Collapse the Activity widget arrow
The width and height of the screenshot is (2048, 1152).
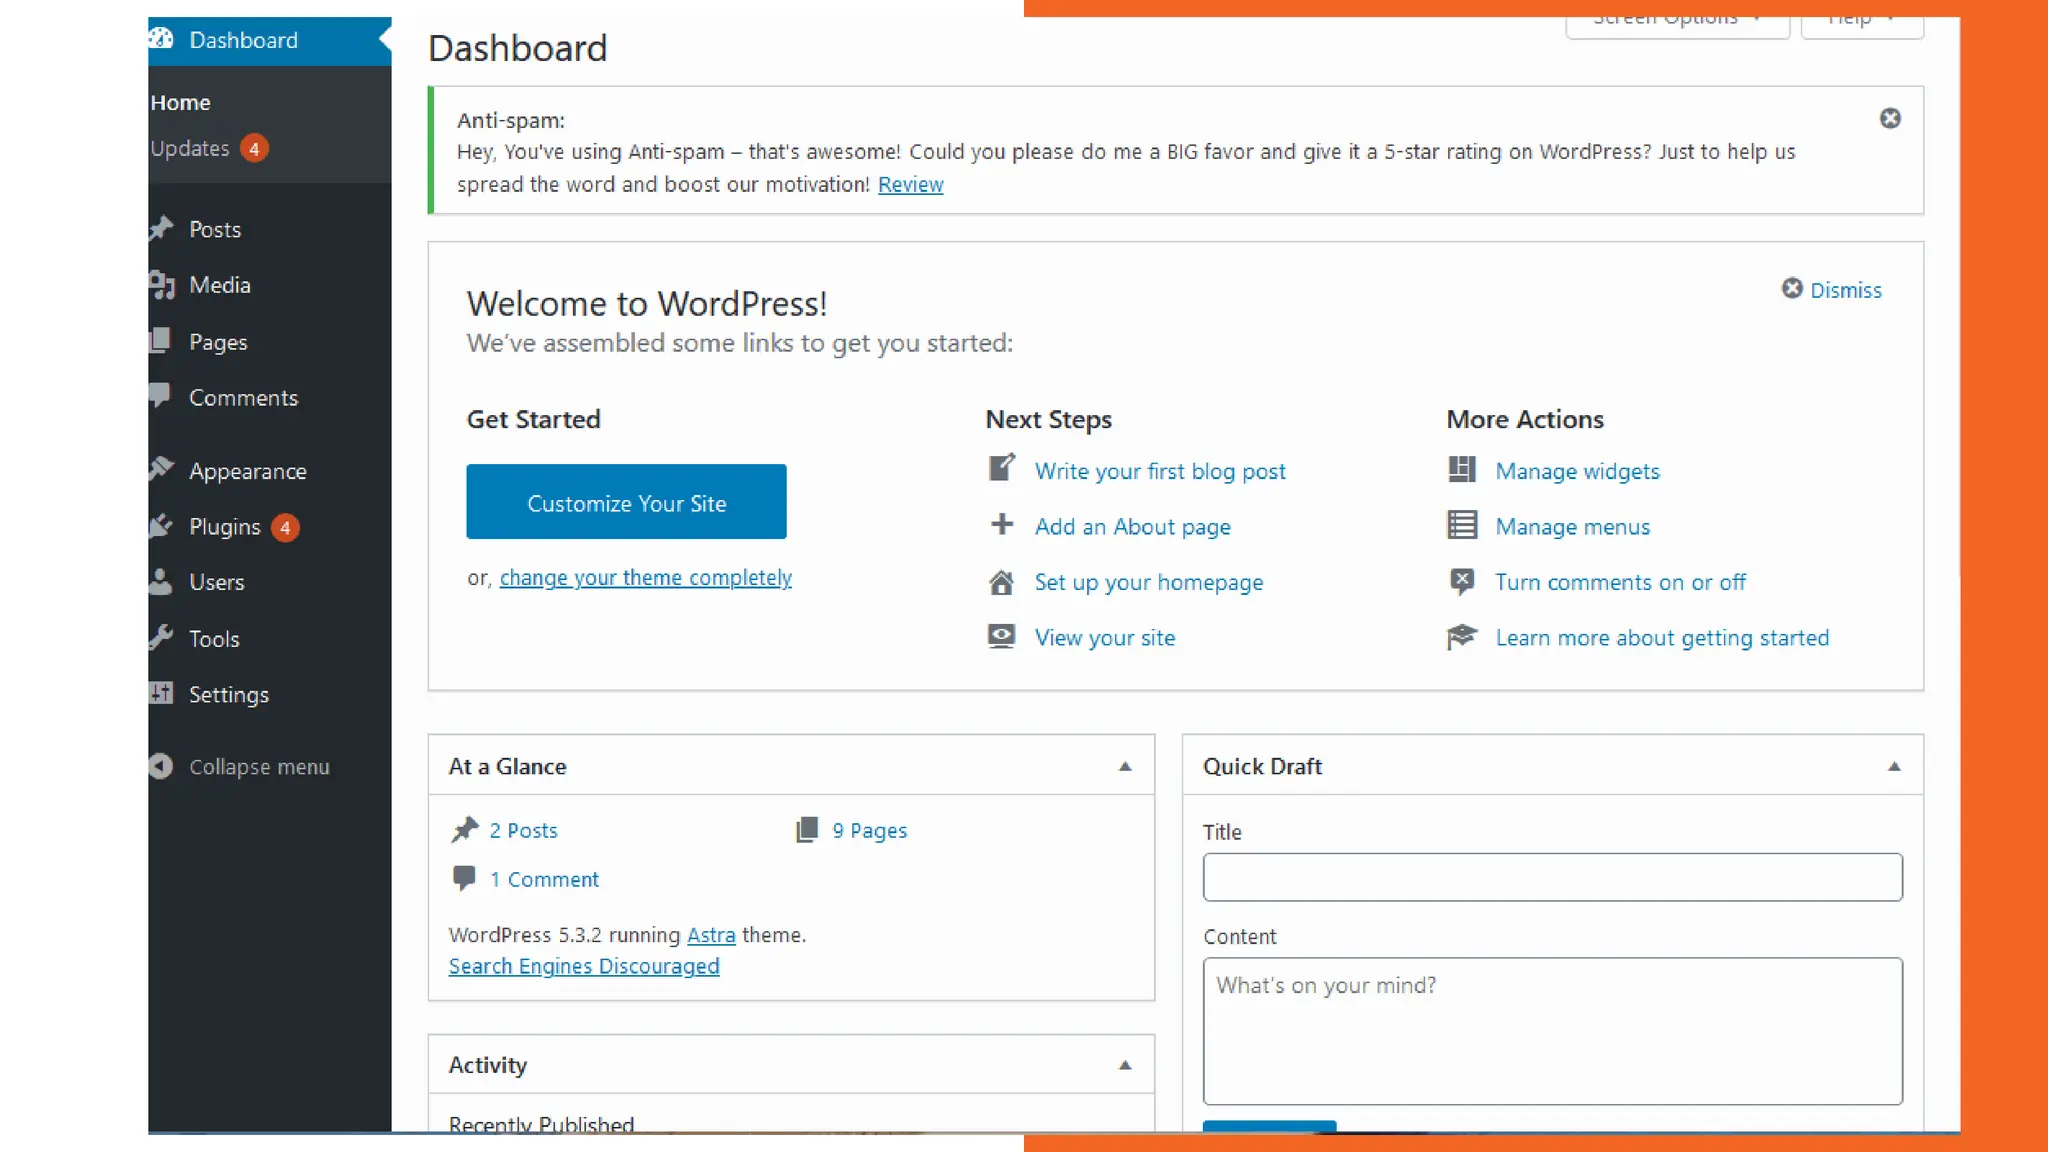pyautogui.click(x=1125, y=1065)
